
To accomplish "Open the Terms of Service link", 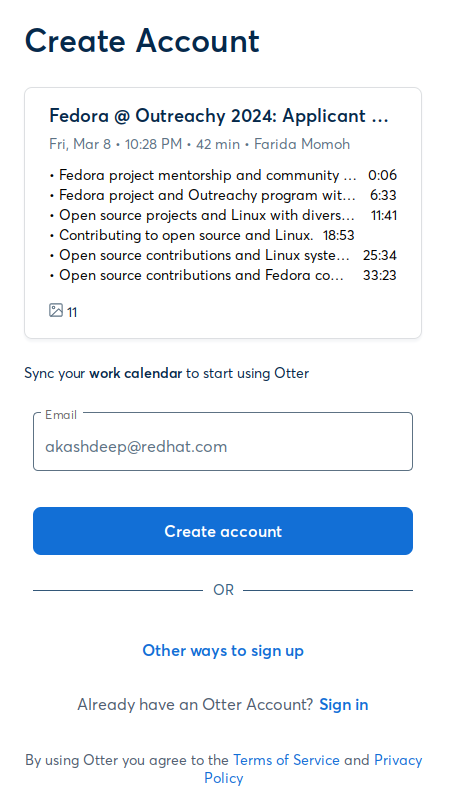I will tap(286, 760).
